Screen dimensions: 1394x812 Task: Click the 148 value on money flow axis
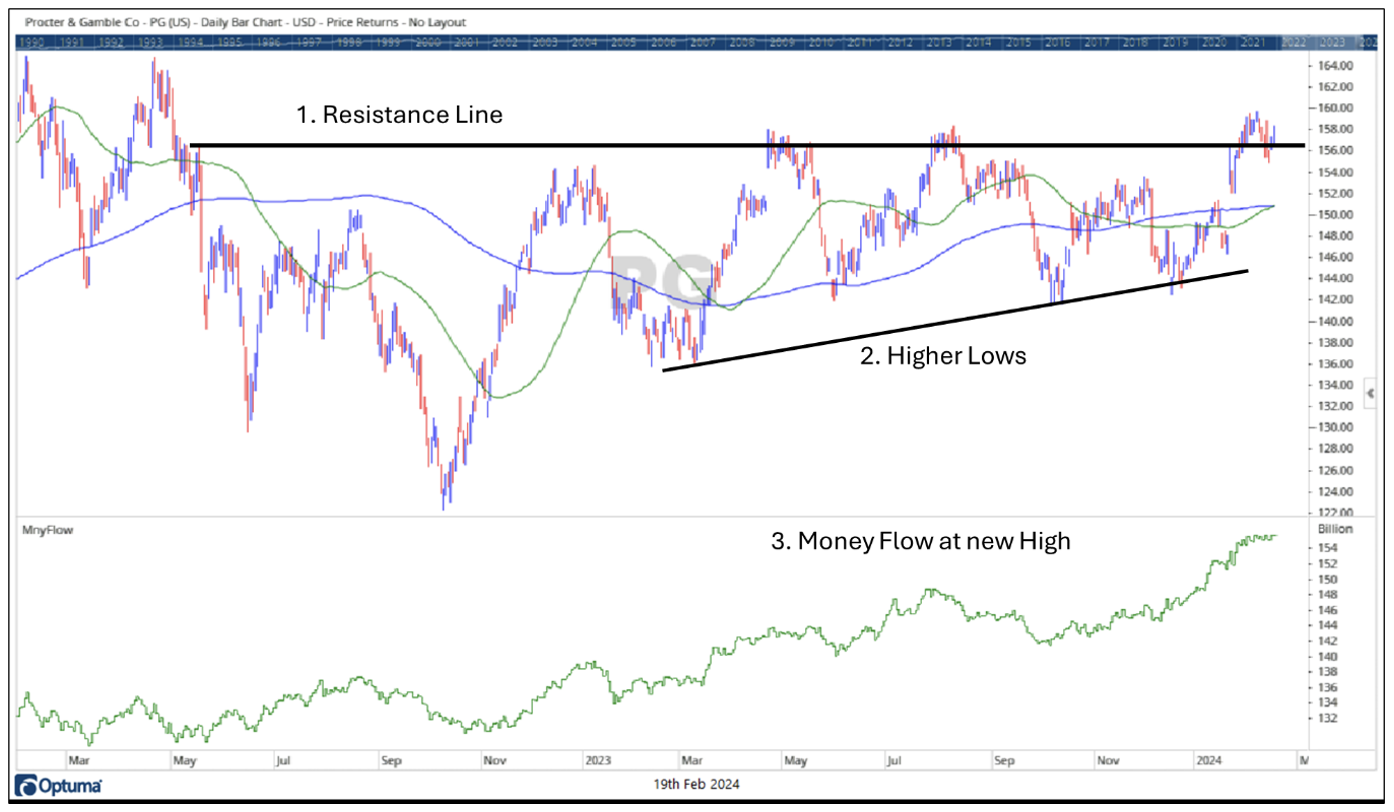[1328, 594]
